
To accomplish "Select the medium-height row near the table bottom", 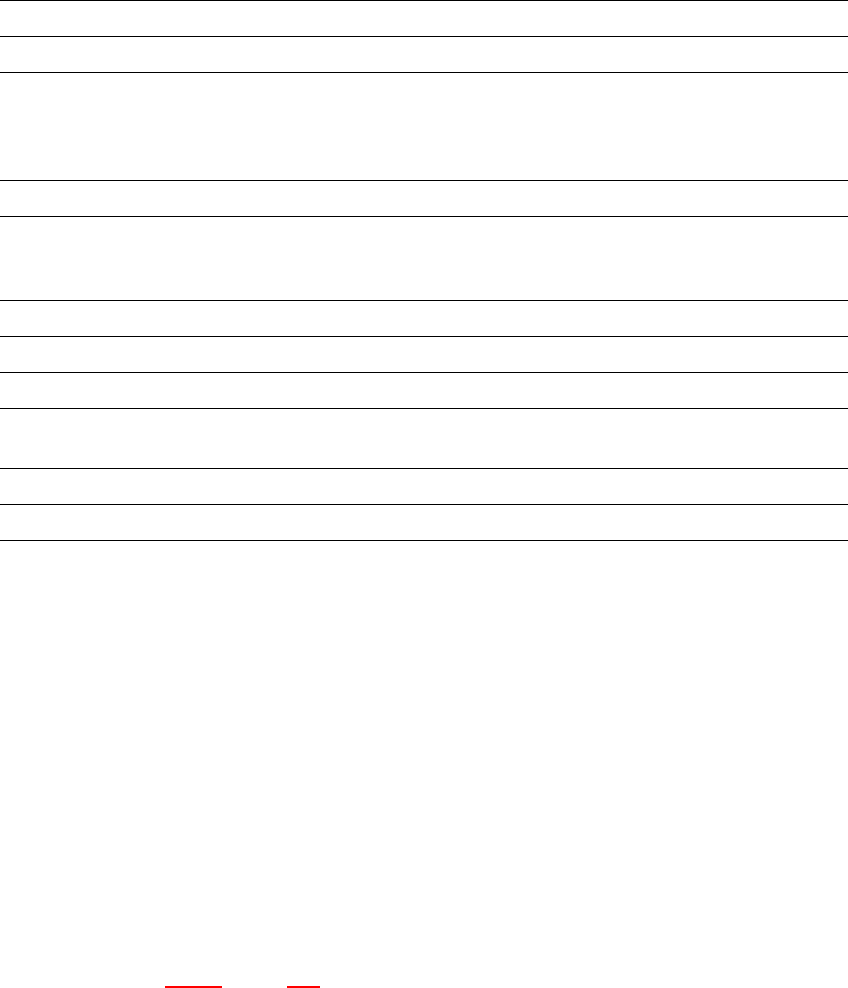I will tap(424, 438).
